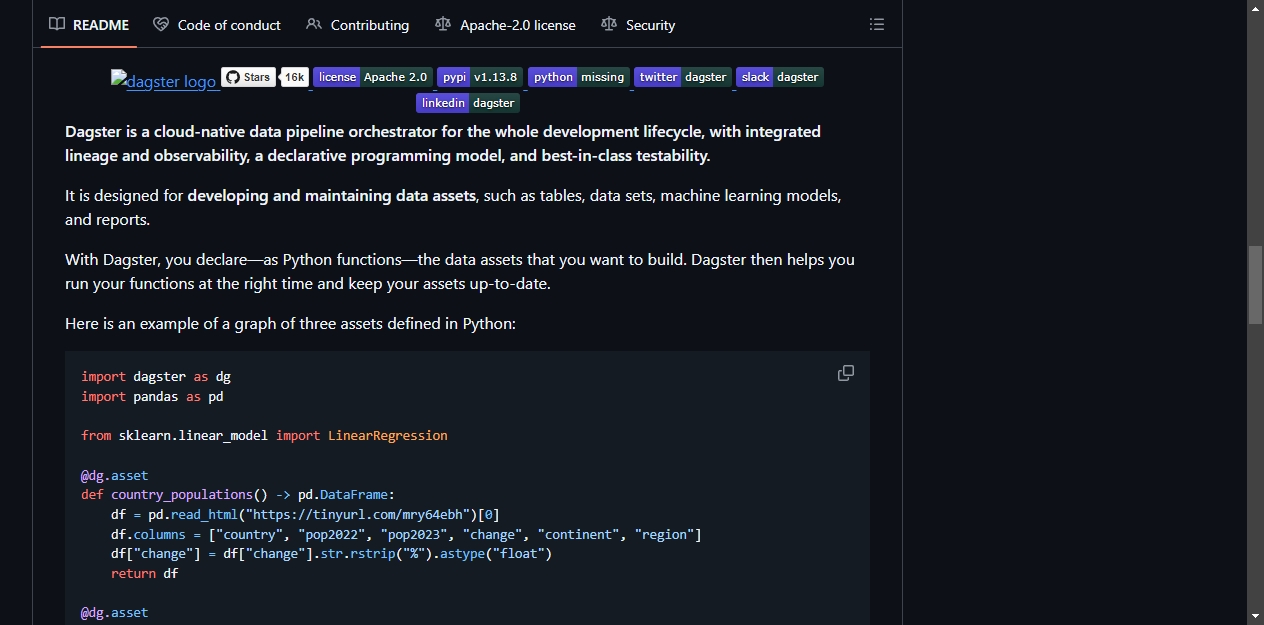1264x625 pixels.
Task: Click the 'return df' line
Action: pyautogui.click(x=145, y=574)
